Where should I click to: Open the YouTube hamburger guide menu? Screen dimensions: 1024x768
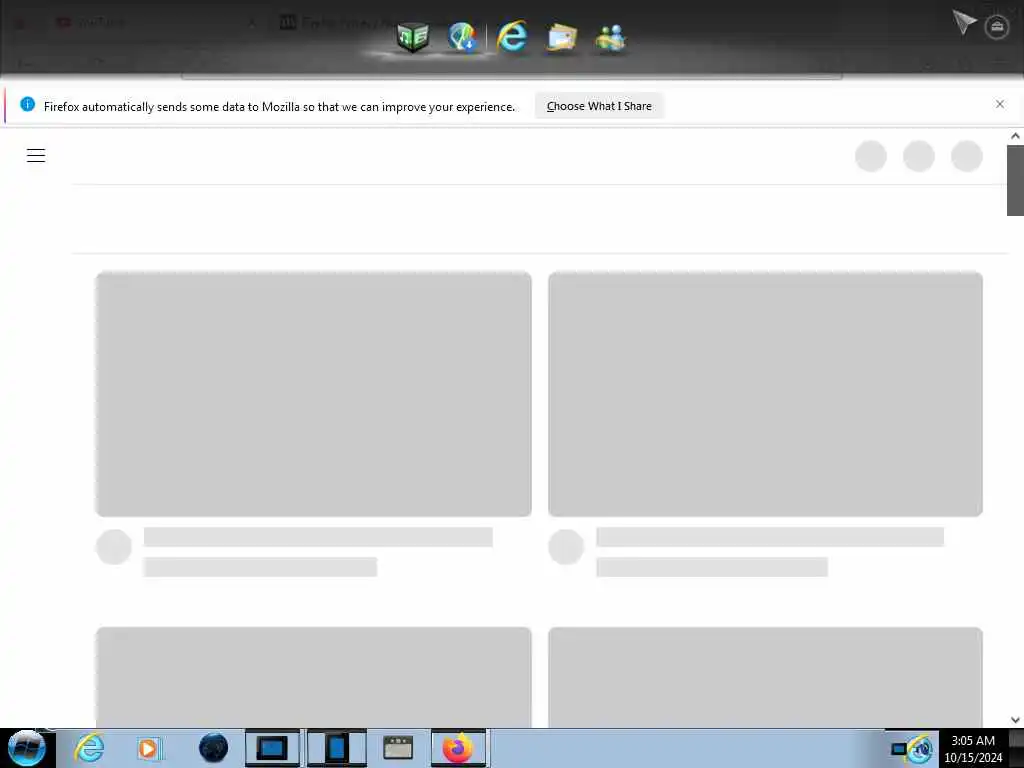[x=36, y=155]
